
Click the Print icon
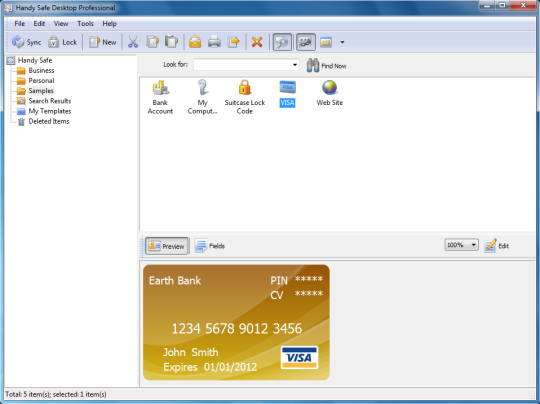click(x=214, y=42)
